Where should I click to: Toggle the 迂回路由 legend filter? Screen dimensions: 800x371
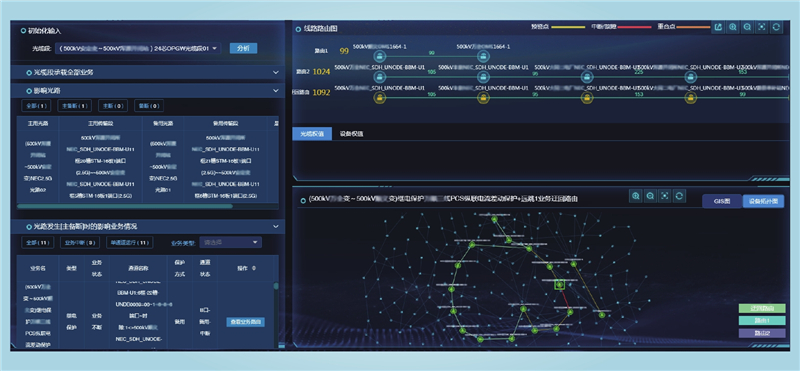click(x=762, y=309)
